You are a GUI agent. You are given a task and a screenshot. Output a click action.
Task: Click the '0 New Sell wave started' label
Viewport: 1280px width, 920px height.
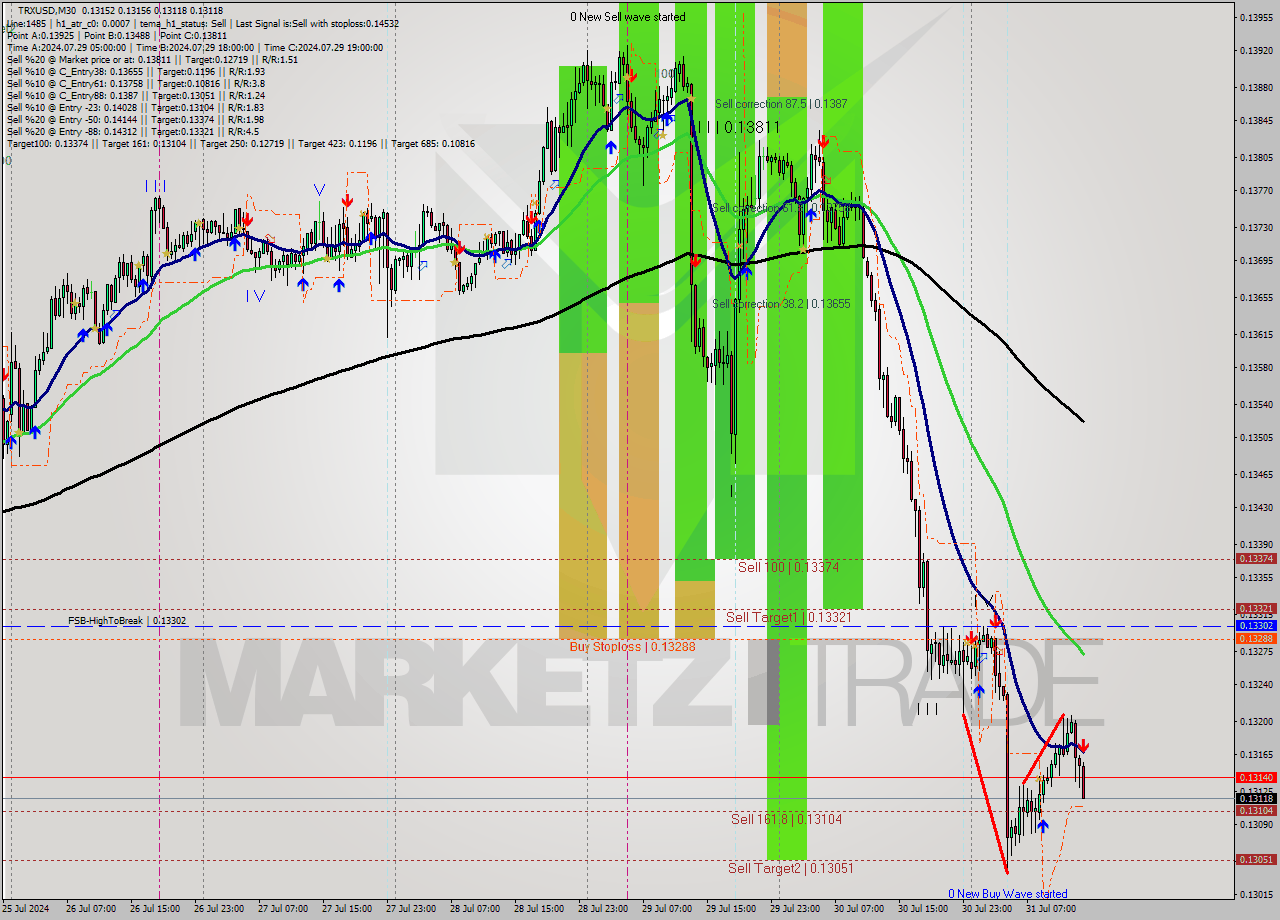coord(628,17)
